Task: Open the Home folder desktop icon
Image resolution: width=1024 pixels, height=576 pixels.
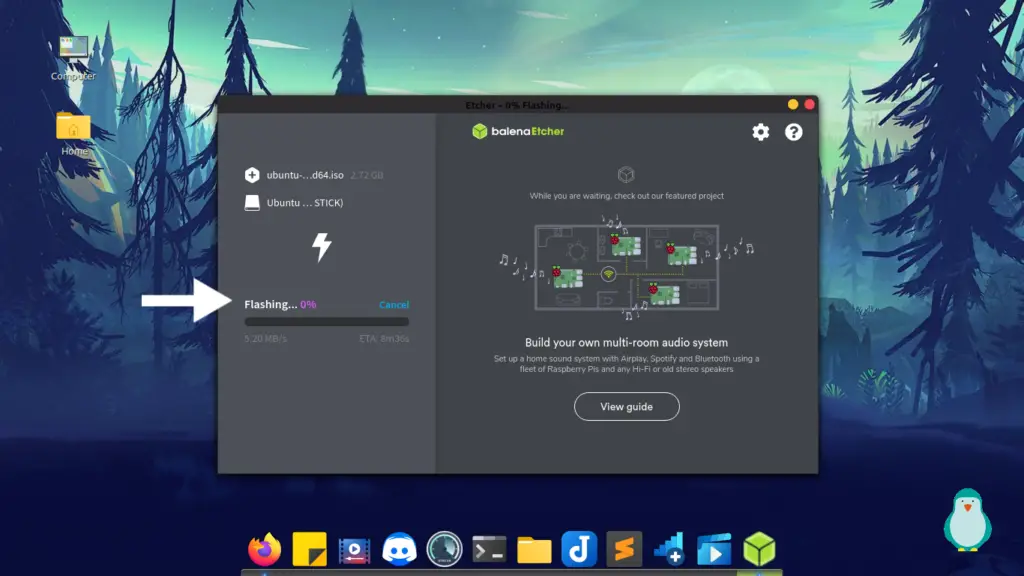Action: pyautogui.click(x=74, y=133)
